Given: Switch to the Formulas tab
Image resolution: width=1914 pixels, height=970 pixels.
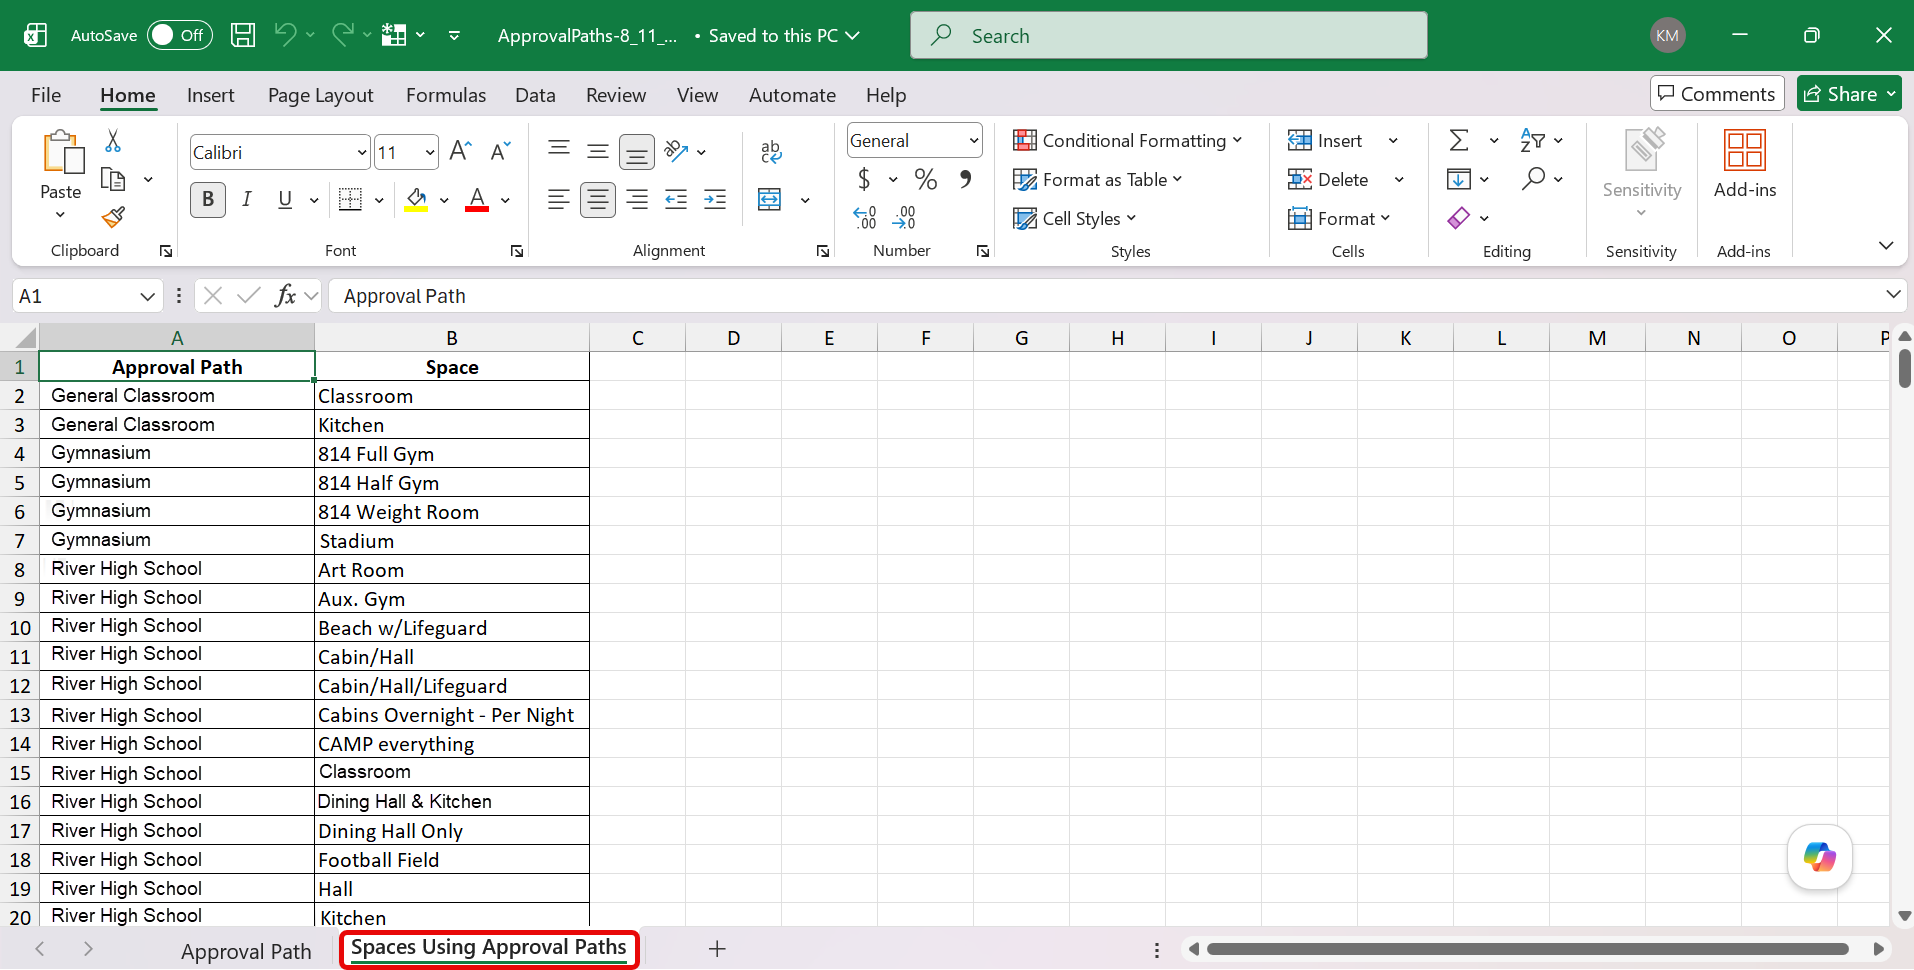Looking at the screenshot, I should tap(446, 95).
